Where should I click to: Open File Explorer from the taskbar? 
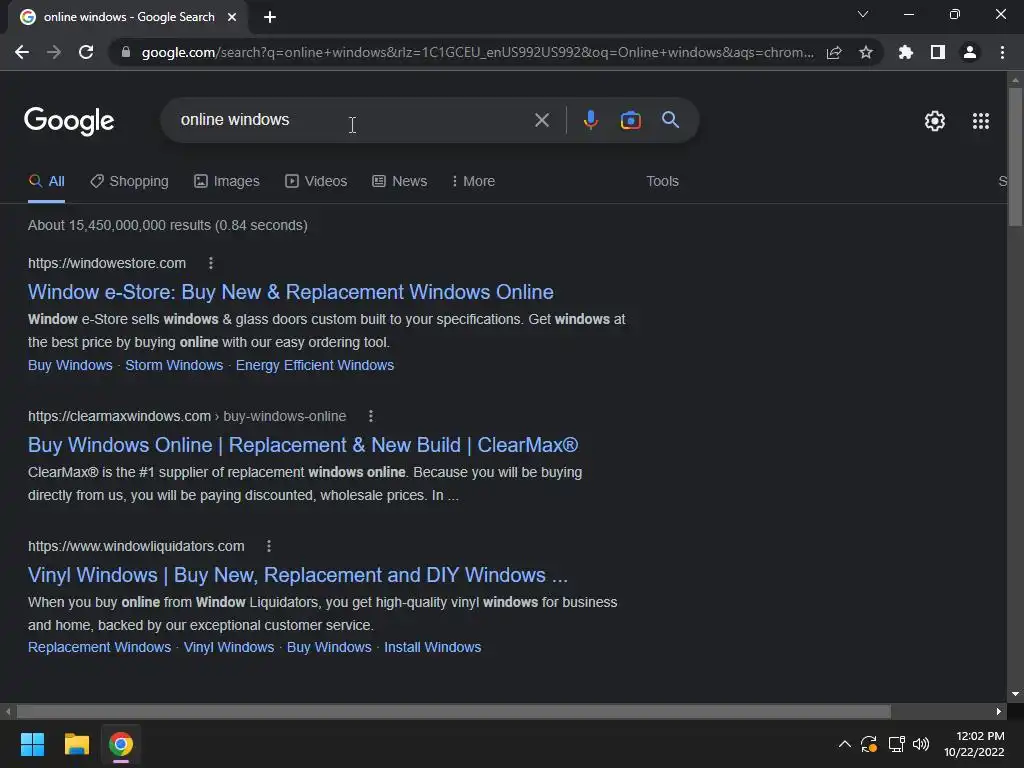(x=76, y=744)
